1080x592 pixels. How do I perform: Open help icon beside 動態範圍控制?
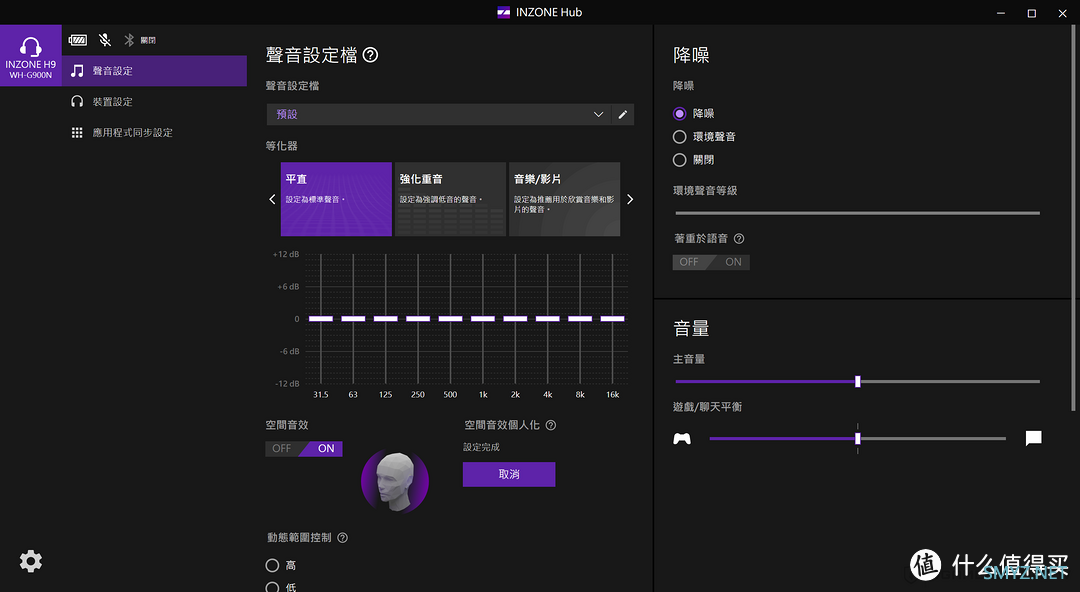(x=342, y=538)
